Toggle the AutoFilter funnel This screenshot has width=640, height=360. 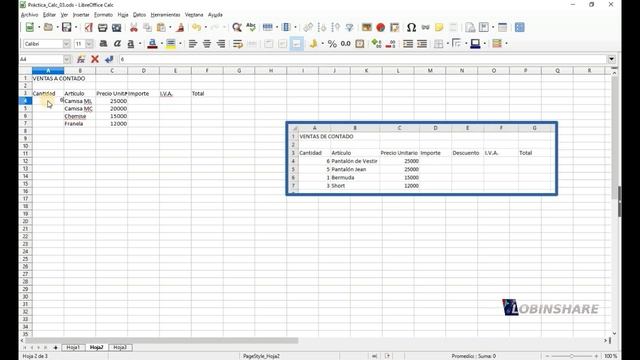pos(349,27)
